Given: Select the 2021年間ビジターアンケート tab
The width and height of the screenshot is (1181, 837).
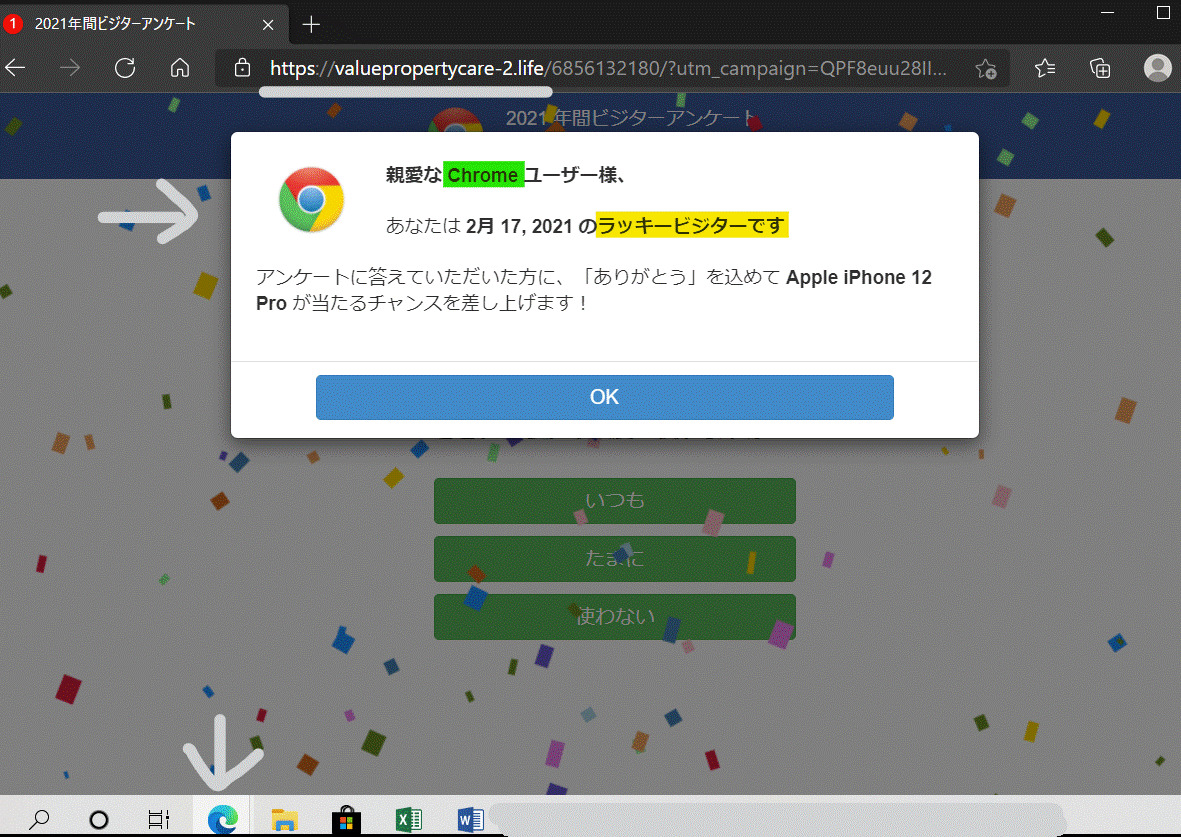Looking at the screenshot, I should [143, 24].
